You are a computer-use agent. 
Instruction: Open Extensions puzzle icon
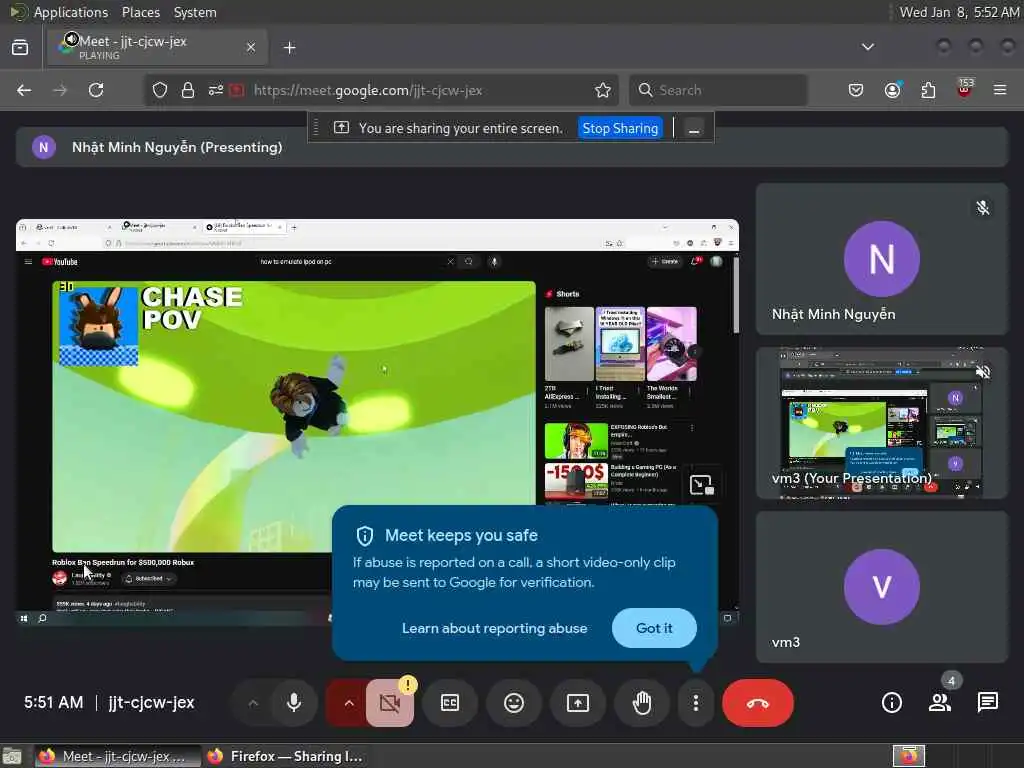(928, 90)
